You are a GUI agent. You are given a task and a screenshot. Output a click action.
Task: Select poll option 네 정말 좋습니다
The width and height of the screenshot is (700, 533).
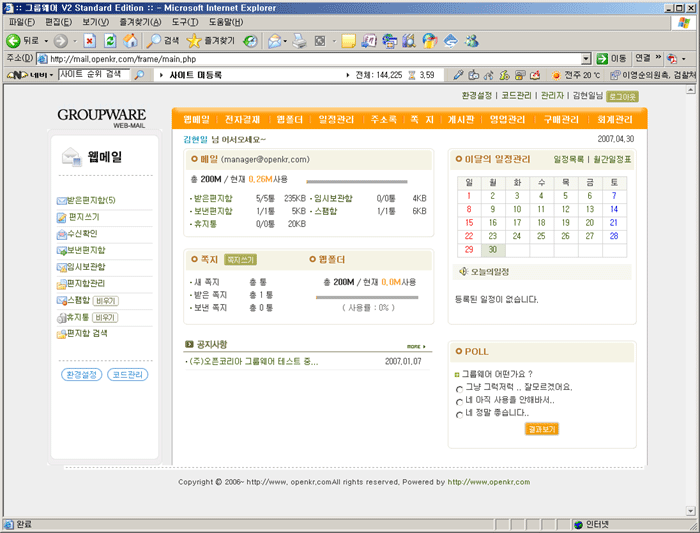coord(459,413)
